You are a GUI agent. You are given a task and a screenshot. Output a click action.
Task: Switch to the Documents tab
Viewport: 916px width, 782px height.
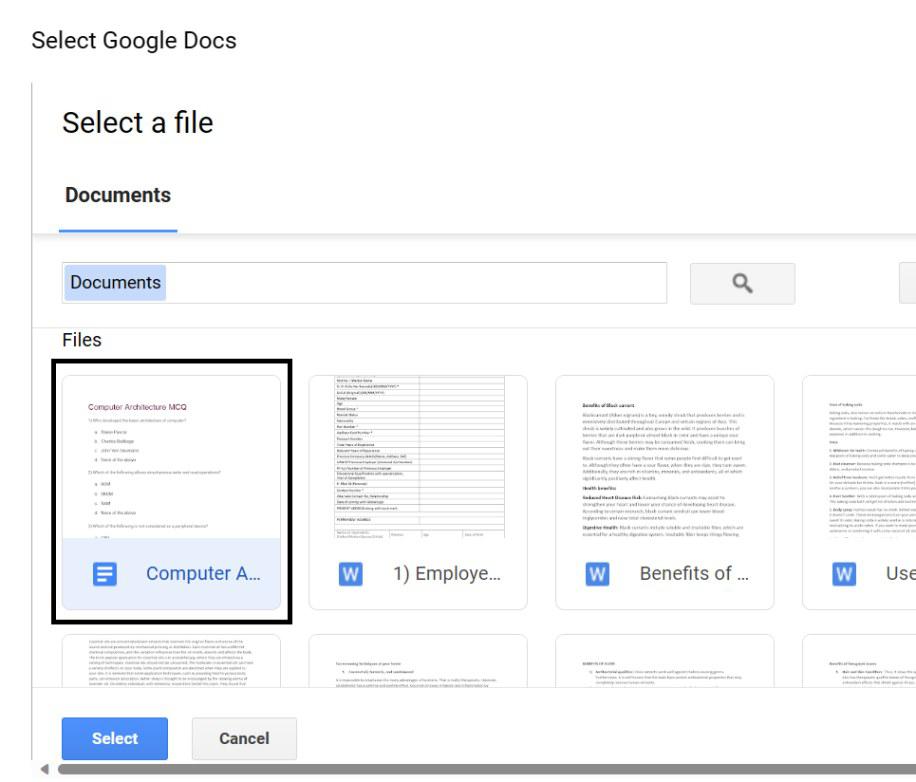118,195
